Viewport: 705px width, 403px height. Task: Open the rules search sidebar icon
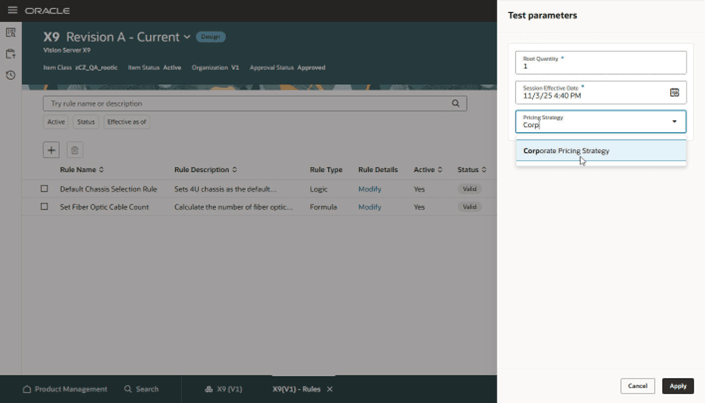[11, 32]
